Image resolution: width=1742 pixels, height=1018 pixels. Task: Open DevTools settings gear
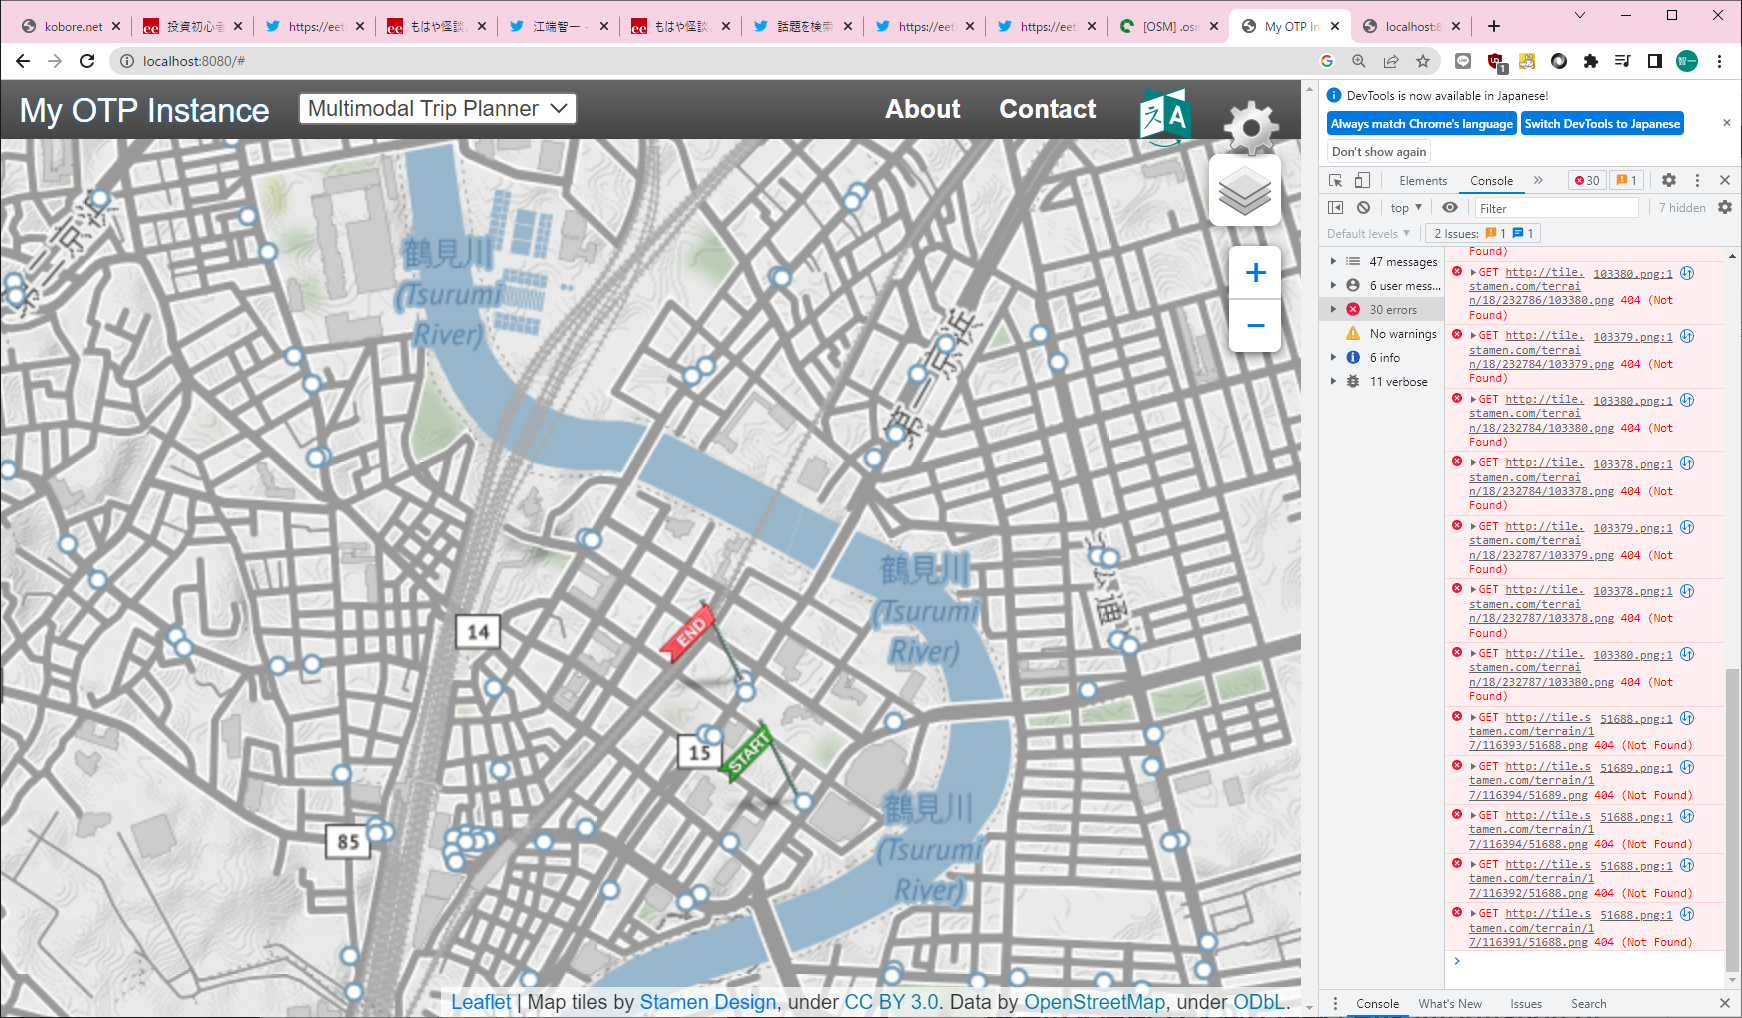coord(1668,181)
